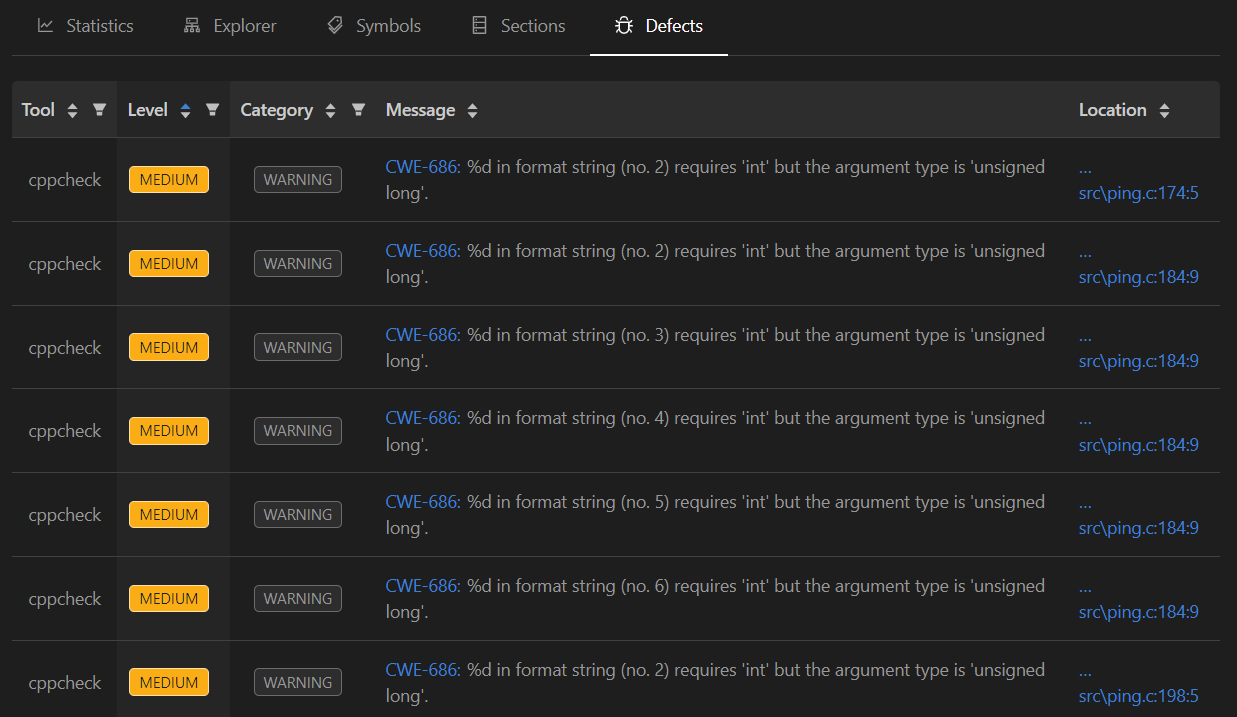Switch to the Statistics tab
This screenshot has height=717, width=1237.
click(x=85, y=26)
